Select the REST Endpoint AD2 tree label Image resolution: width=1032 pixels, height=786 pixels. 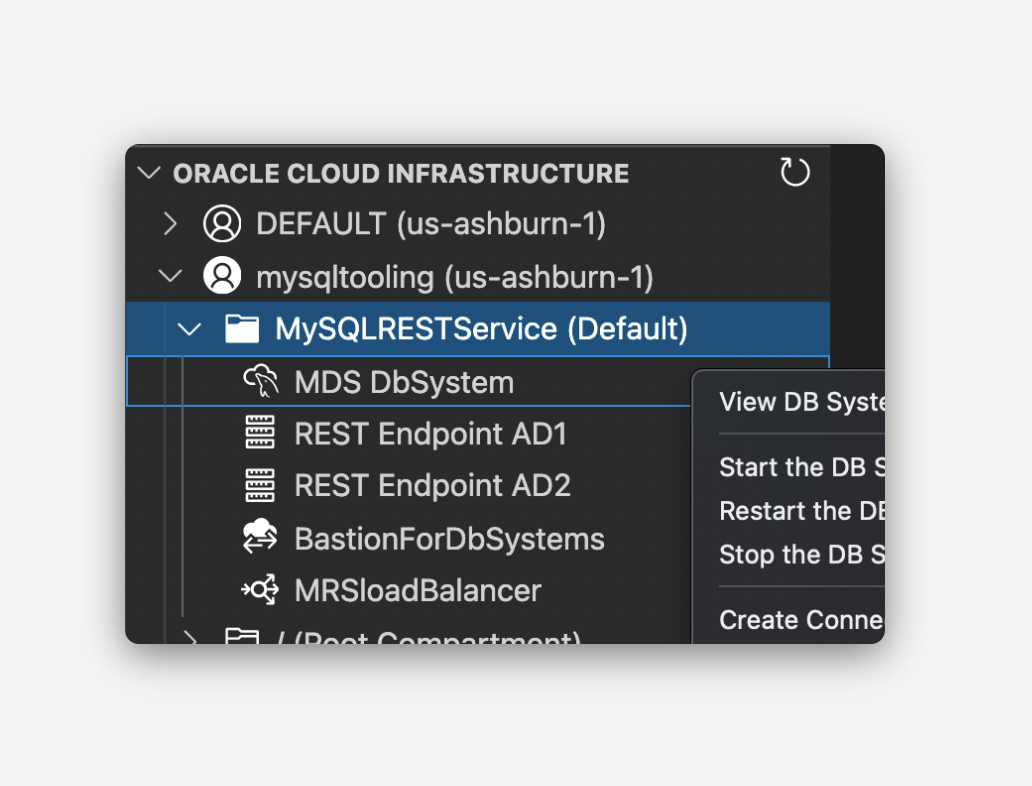click(x=432, y=485)
